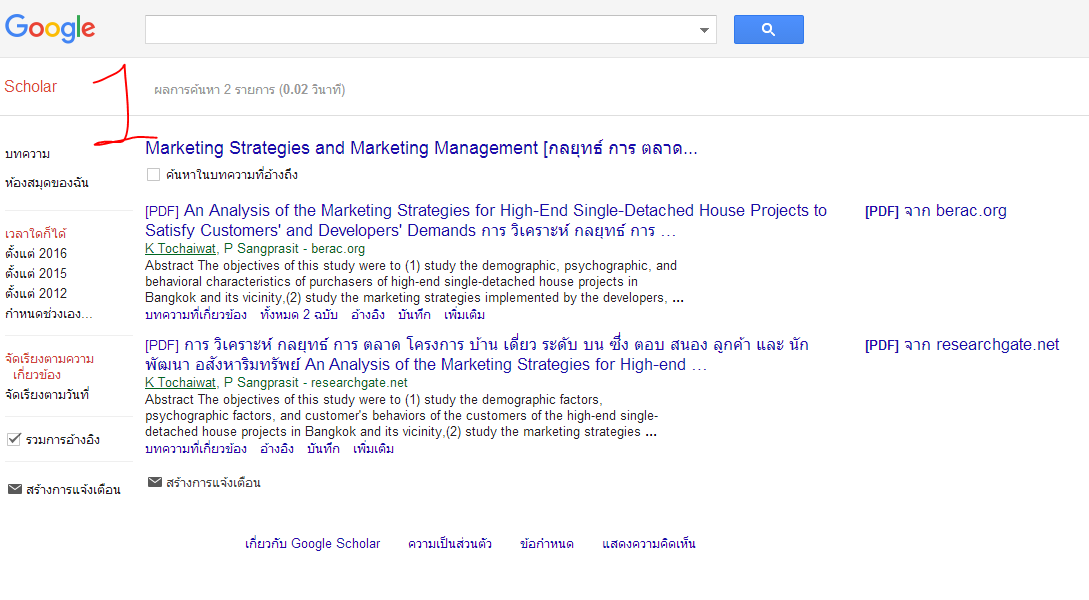Sort results by จัดเรียงตามวันที่

pyautogui.click(x=47, y=394)
